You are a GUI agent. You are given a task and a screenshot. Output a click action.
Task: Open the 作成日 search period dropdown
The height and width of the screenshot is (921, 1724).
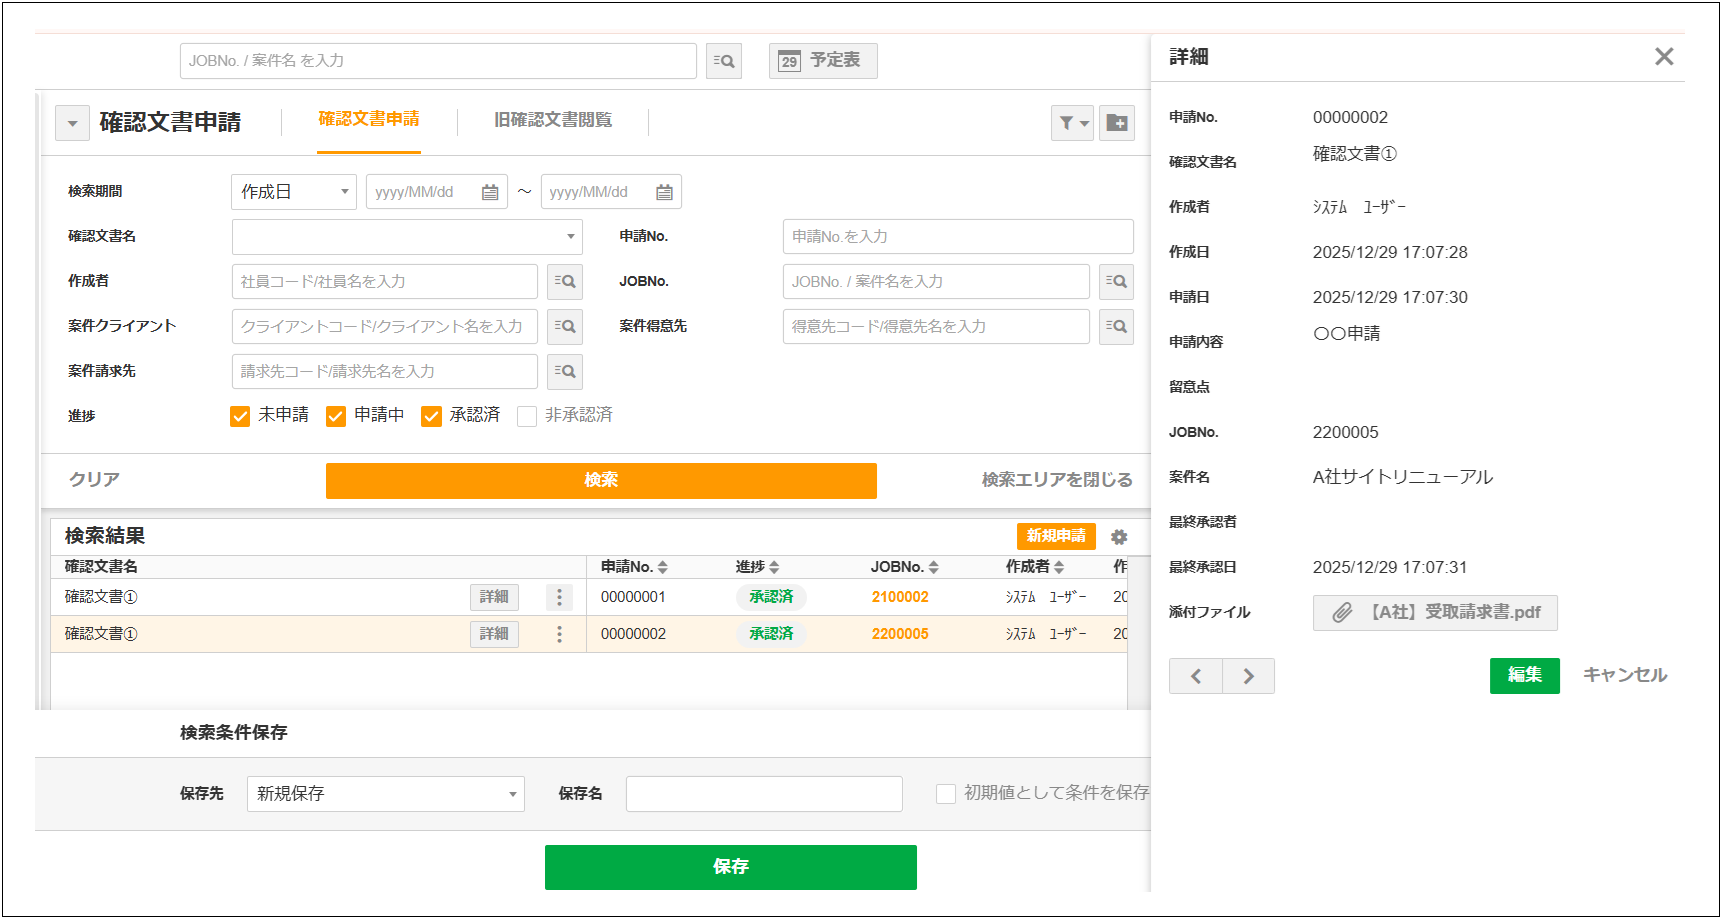294,192
